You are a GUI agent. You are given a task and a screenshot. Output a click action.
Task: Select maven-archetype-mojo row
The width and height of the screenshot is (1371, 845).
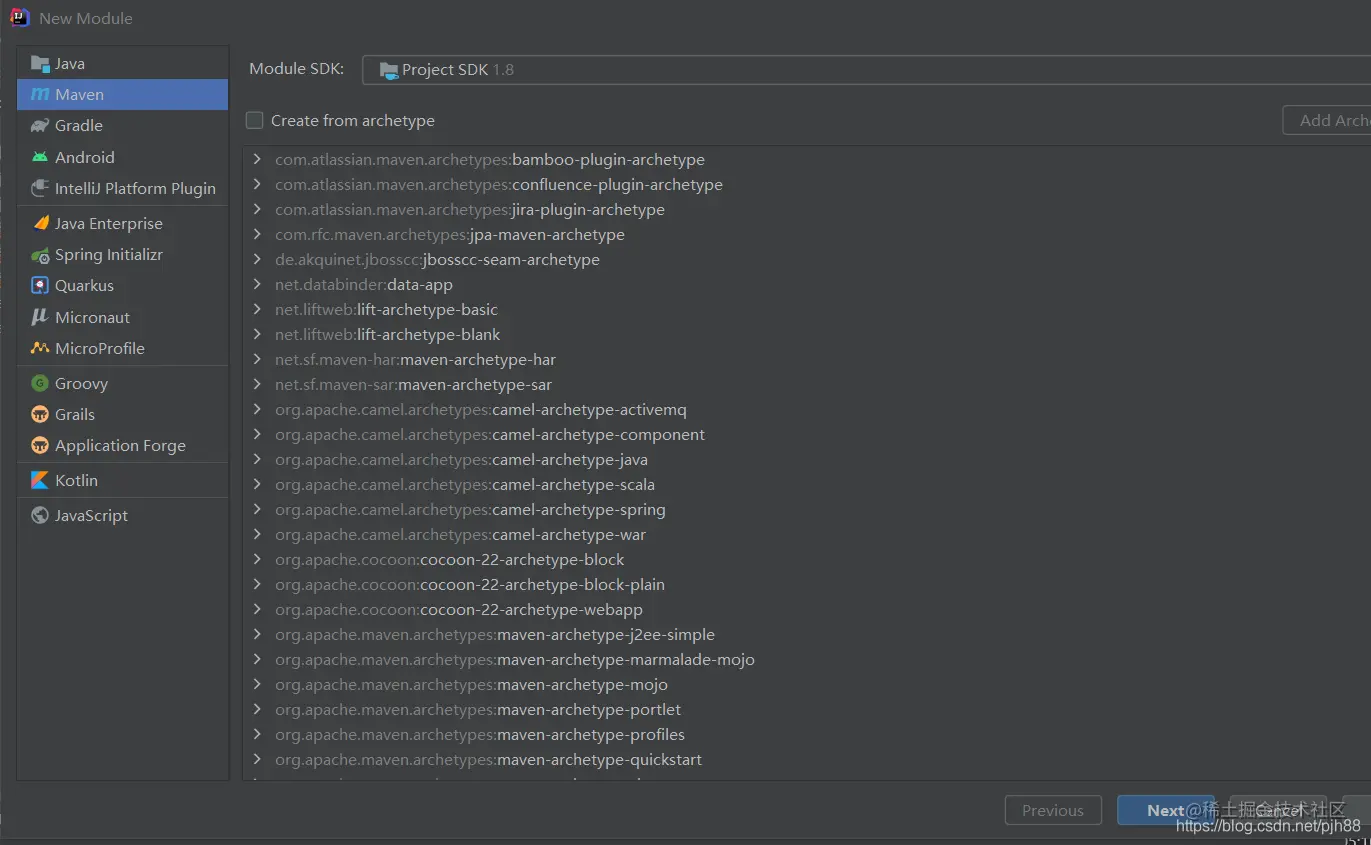coord(806,684)
